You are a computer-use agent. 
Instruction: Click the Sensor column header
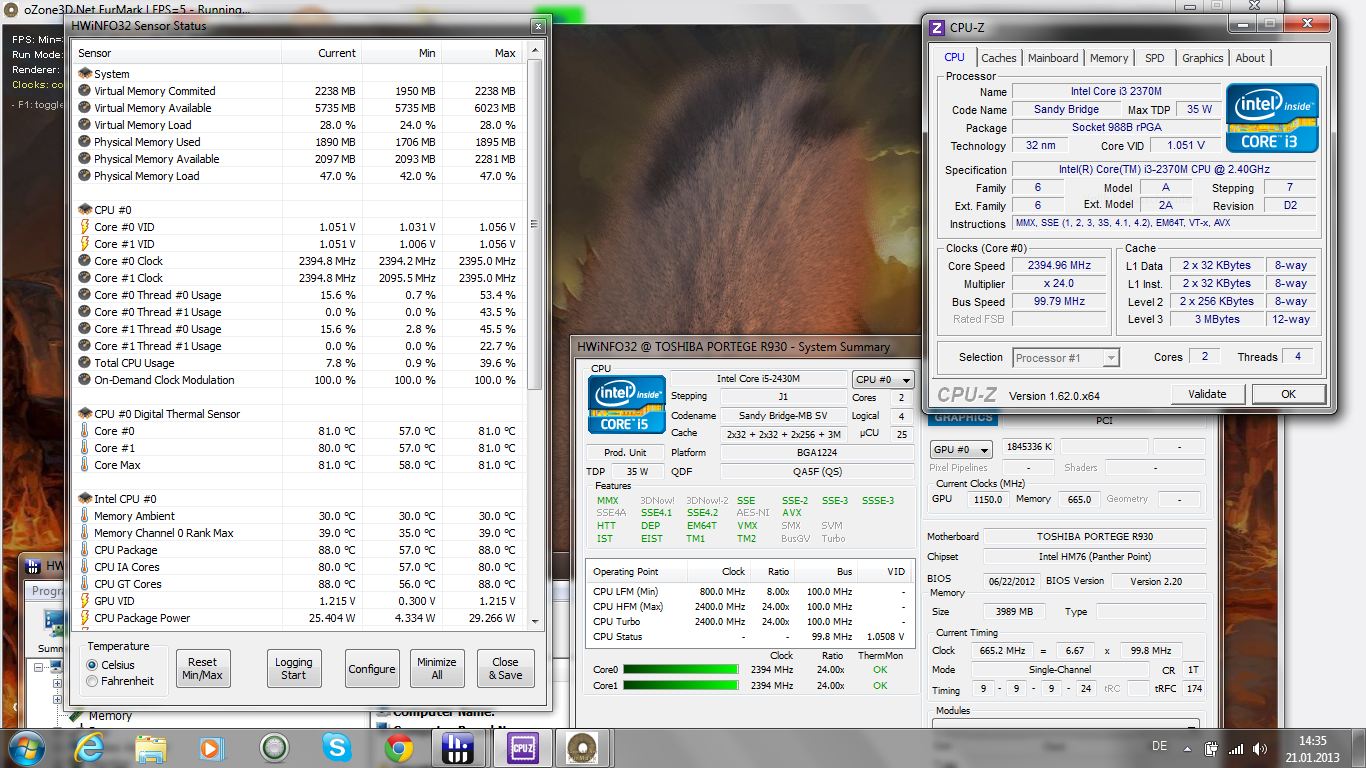point(178,53)
